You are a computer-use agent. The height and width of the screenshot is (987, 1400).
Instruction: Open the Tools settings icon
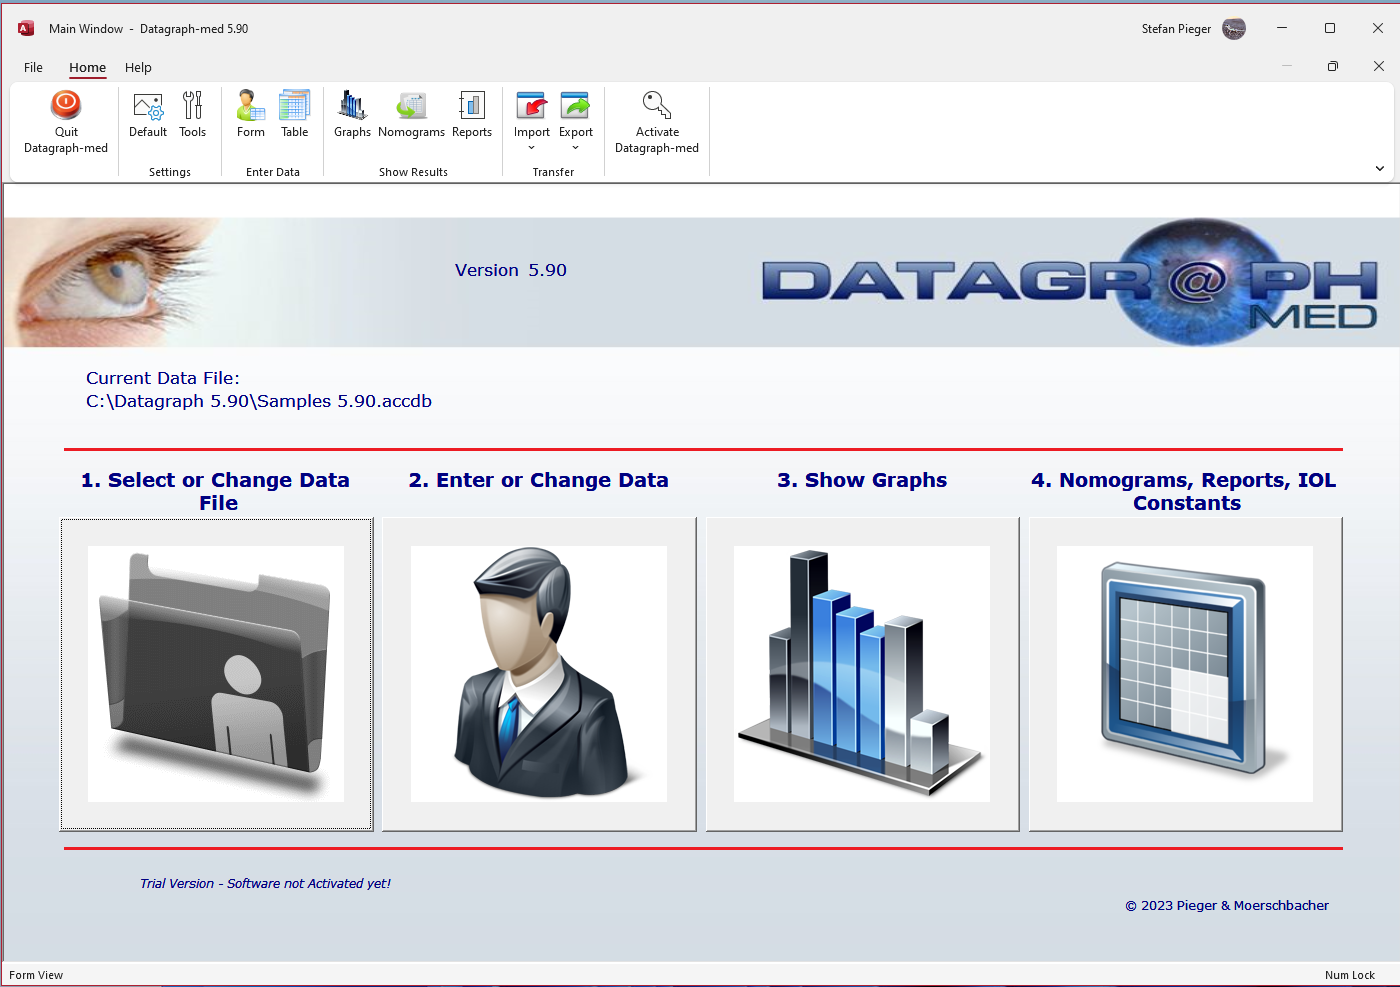[x=192, y=107]
